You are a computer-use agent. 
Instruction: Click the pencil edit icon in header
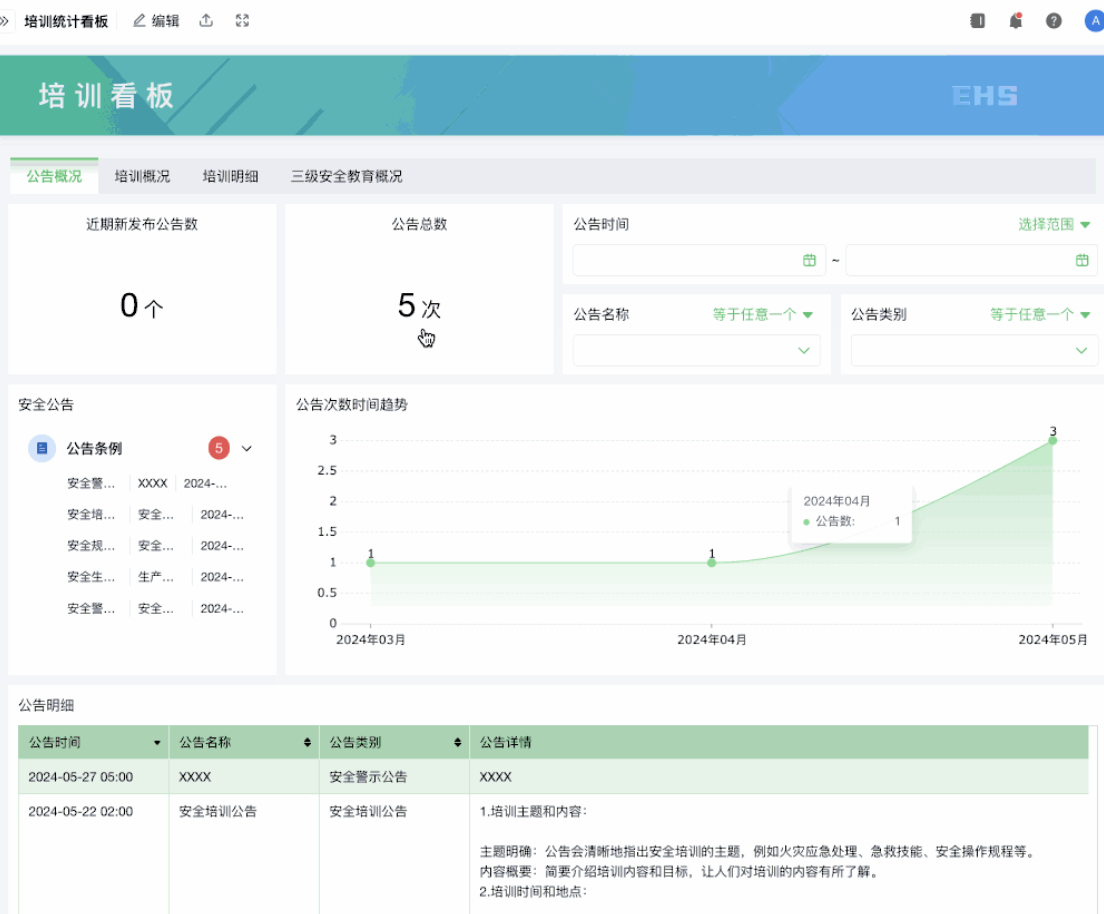[x=139, y=21]
